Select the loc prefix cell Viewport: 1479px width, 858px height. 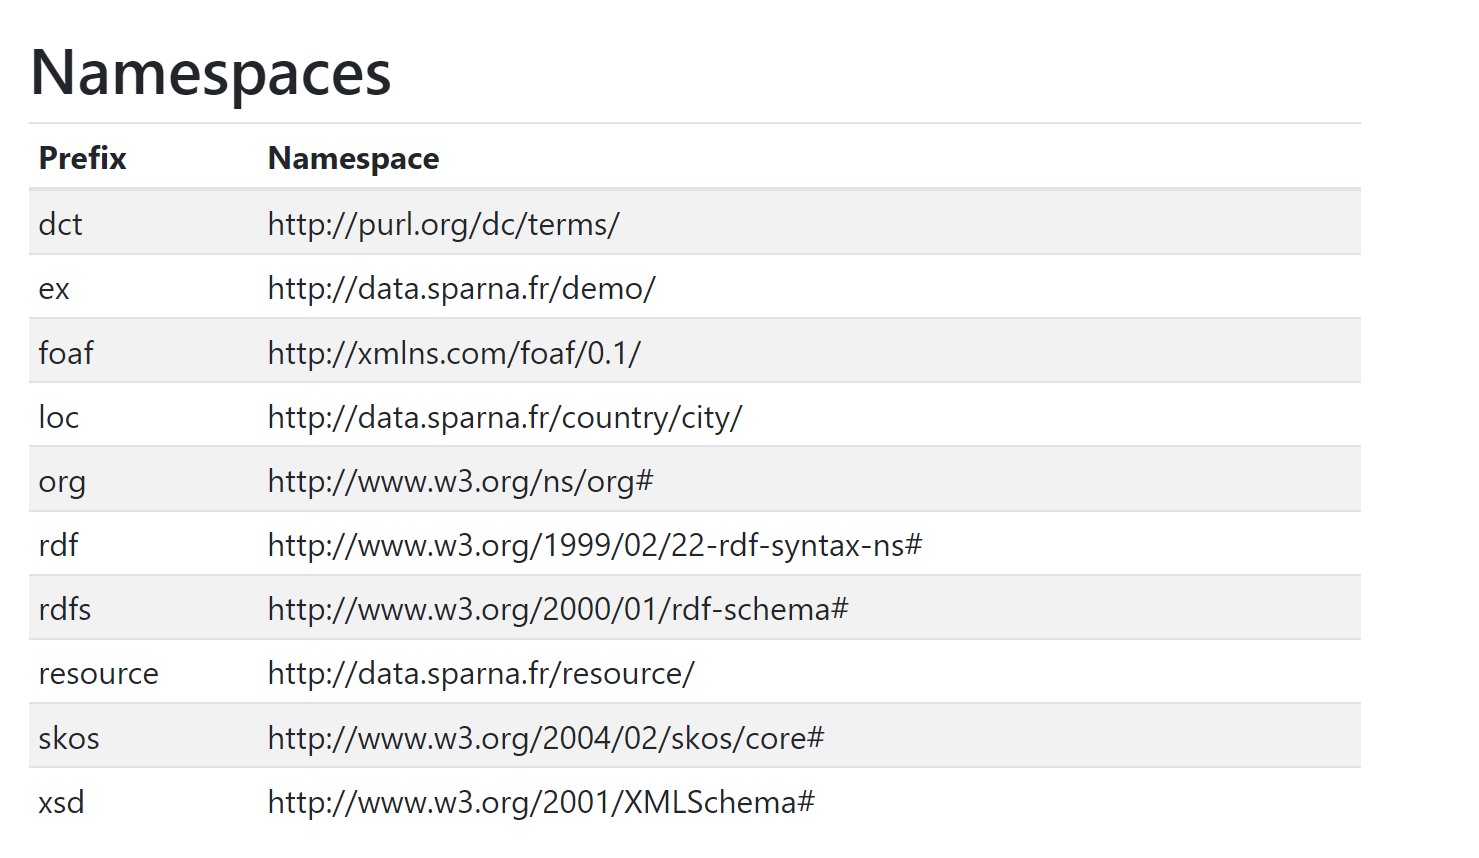pyautogui.click(x=58, y=417)
